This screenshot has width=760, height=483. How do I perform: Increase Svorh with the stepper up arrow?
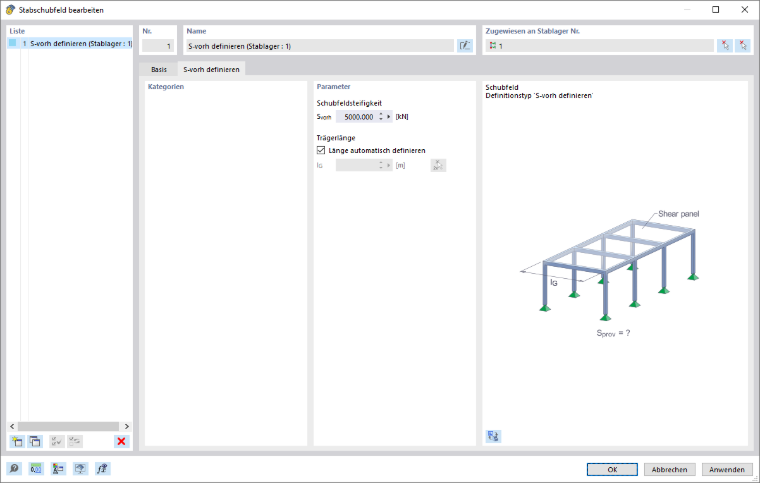pyautogui.click(x=381, y=114)
